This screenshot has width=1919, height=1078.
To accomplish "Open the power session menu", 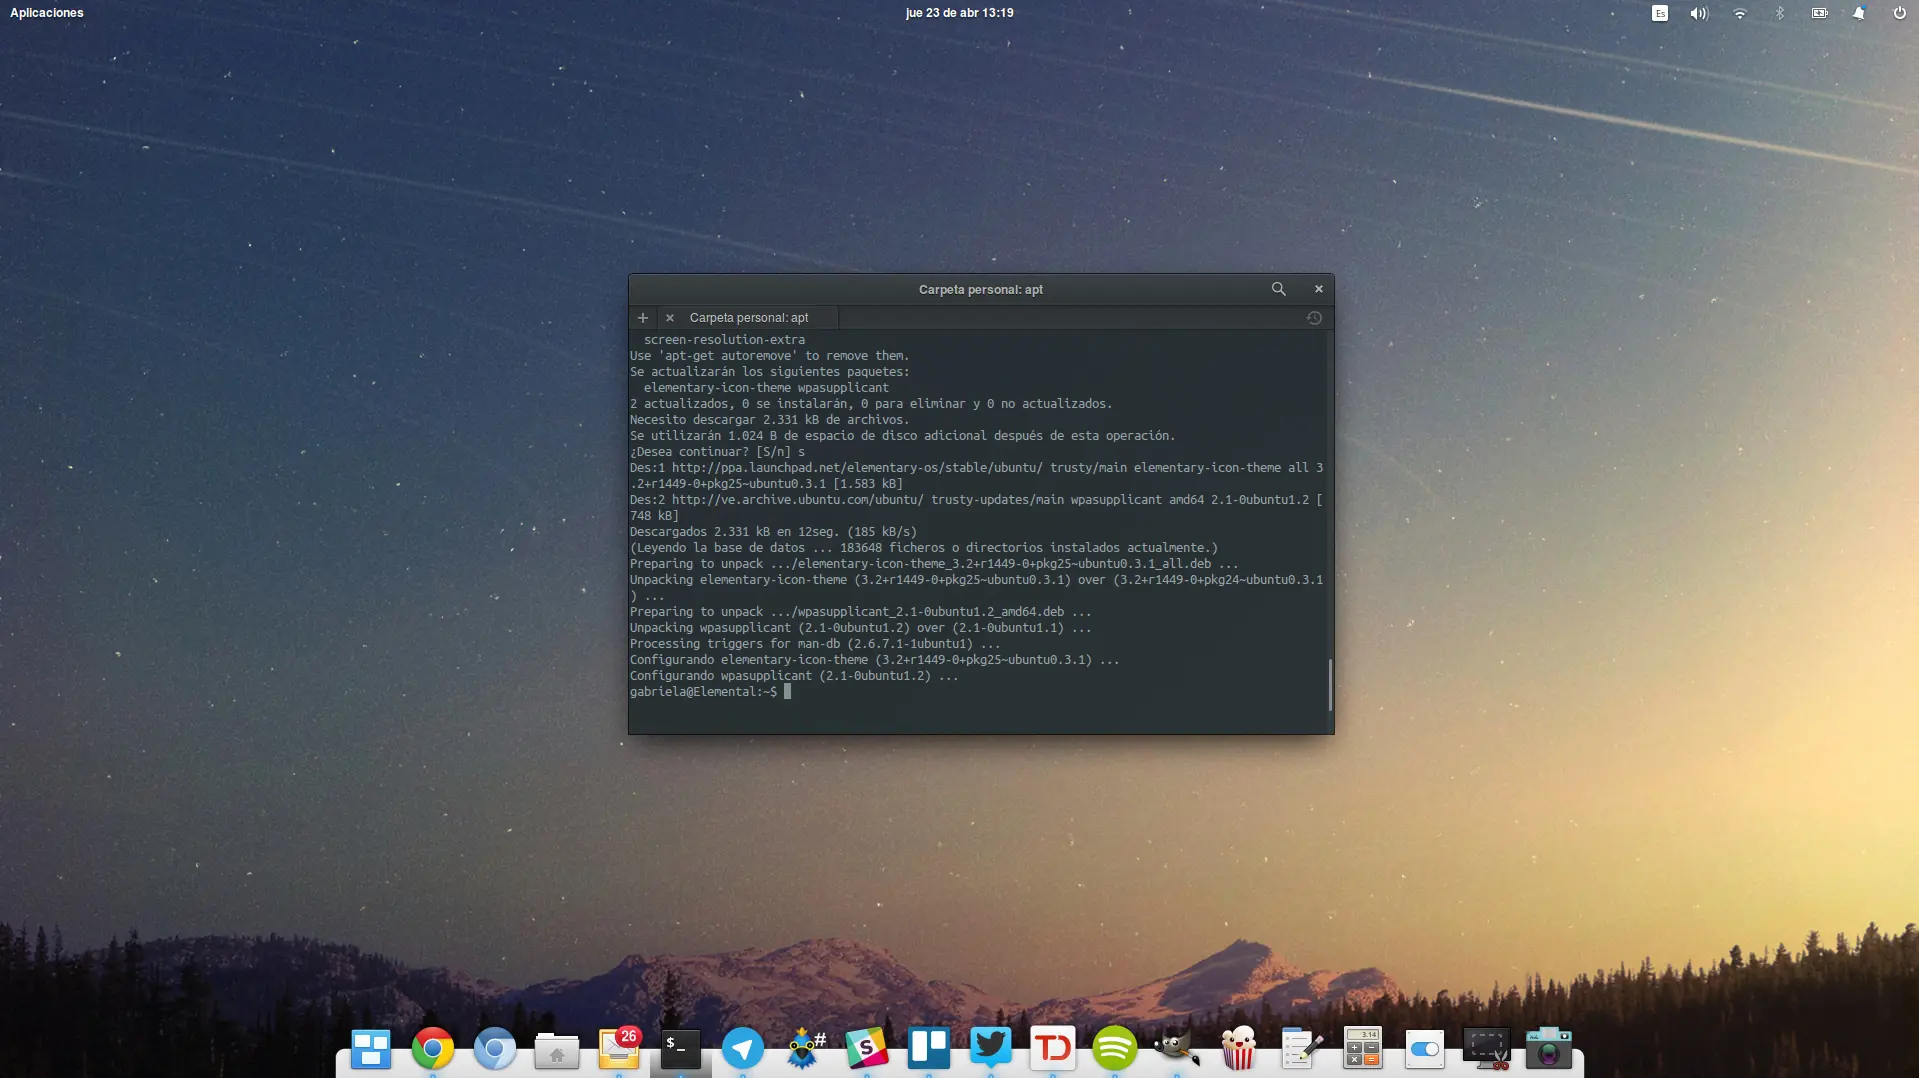I will click(1899, 13).
